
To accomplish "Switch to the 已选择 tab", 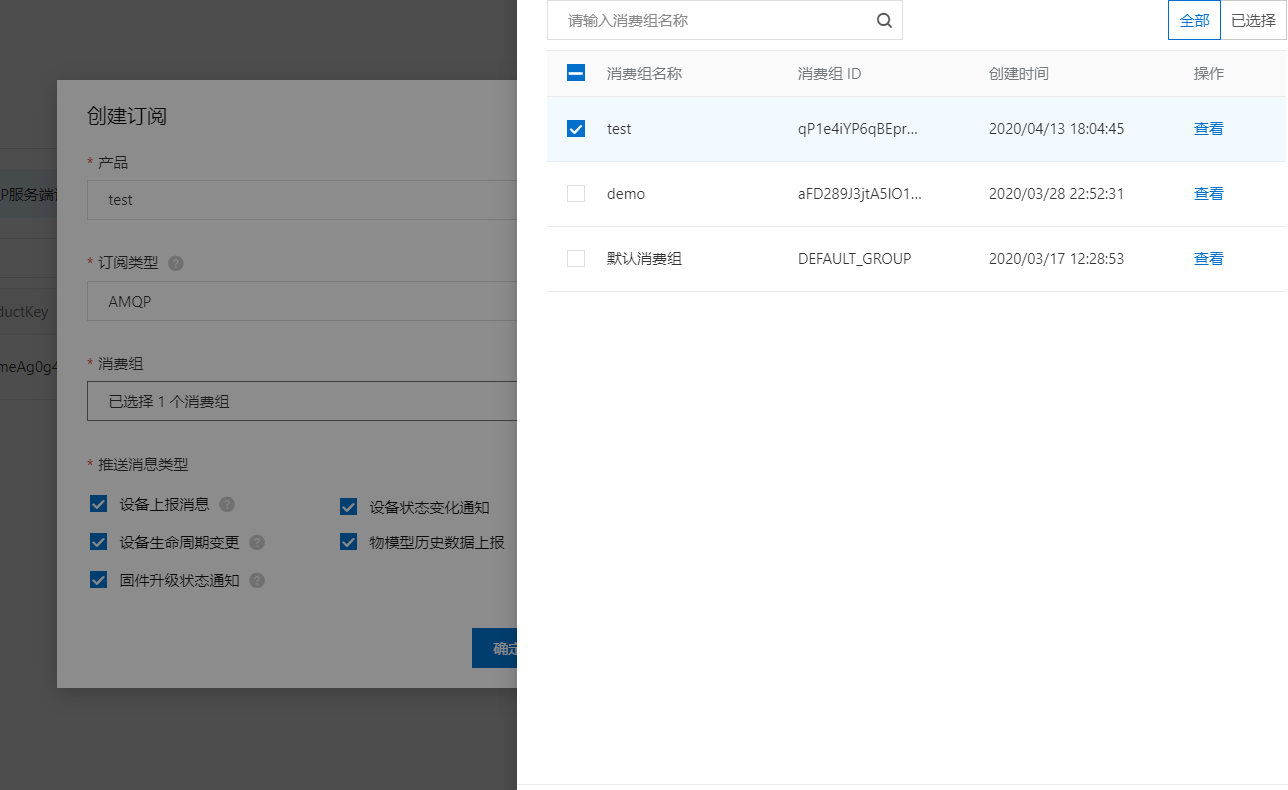I will coord(1253,20).
